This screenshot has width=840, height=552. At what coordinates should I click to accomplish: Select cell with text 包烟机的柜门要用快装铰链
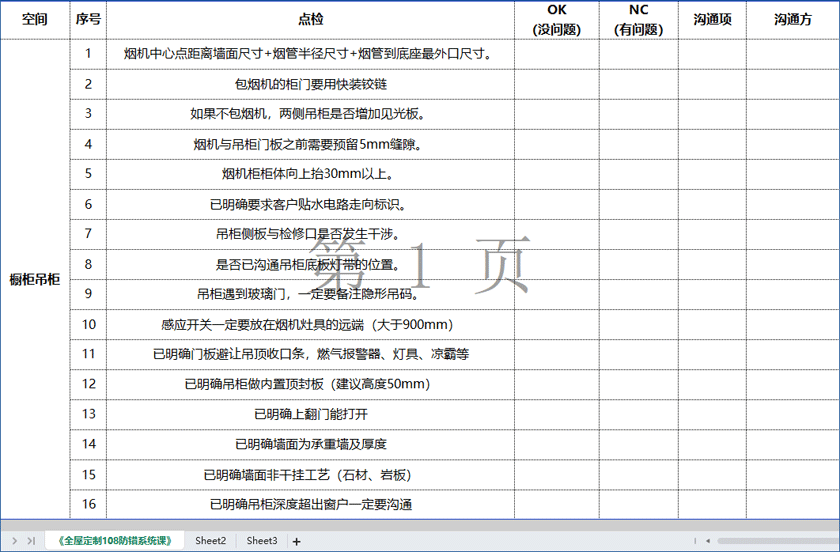(310, 84)
